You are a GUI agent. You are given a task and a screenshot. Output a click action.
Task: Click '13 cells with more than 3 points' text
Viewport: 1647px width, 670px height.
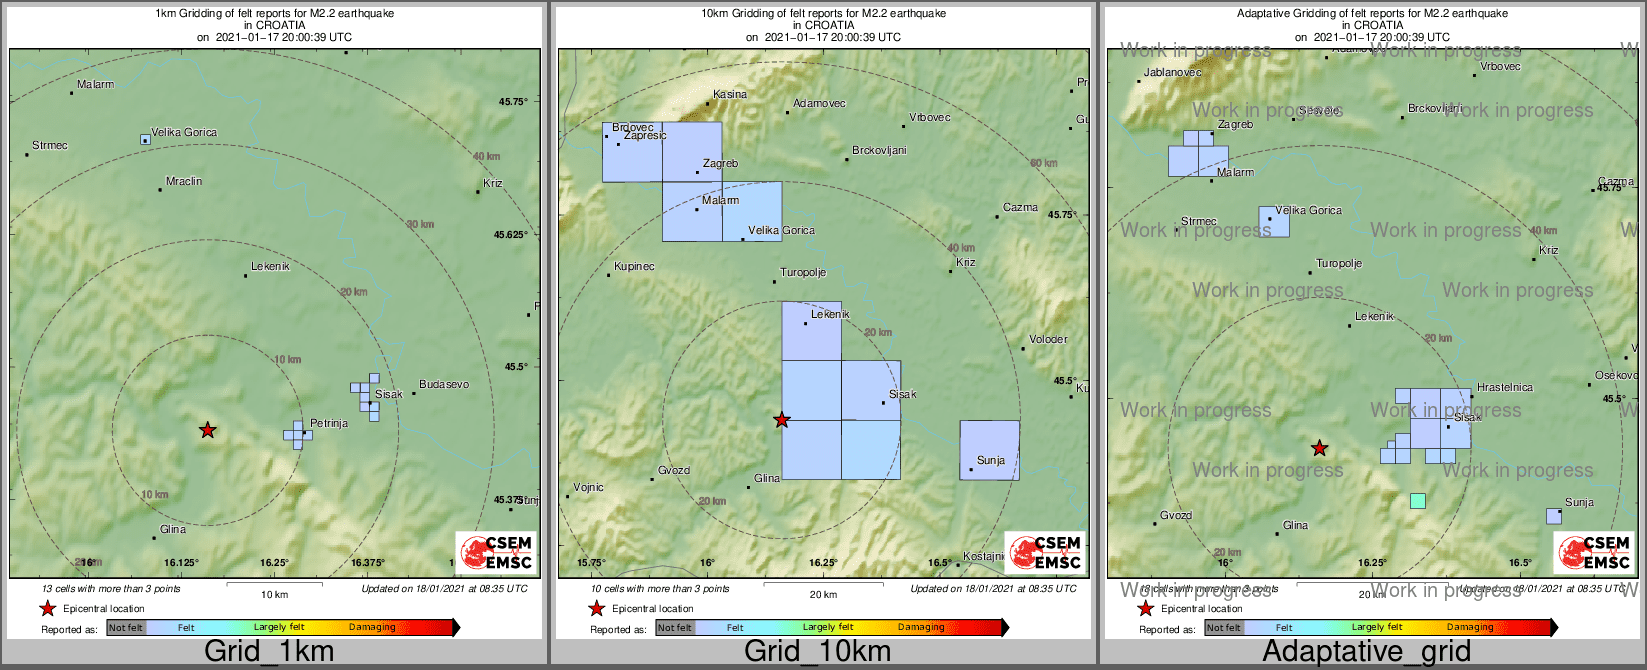click(111, 589)
